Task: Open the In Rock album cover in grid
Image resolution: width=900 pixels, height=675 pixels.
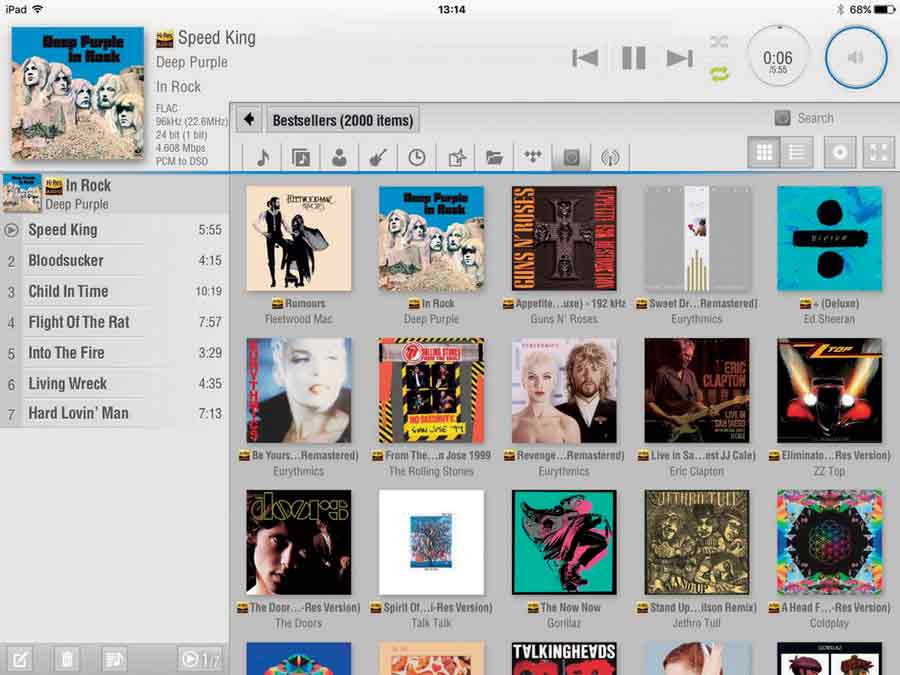Action: click(431, 238)
